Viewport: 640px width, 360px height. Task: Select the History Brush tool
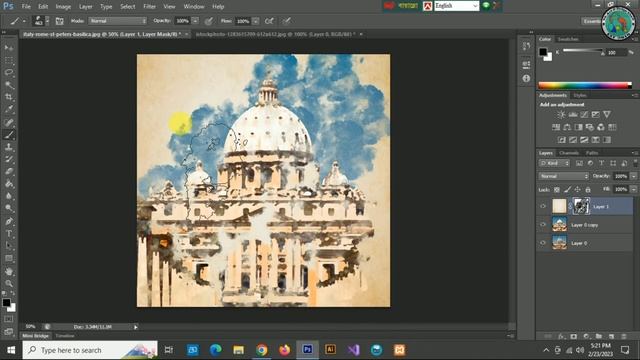click(x=9, y=159)
